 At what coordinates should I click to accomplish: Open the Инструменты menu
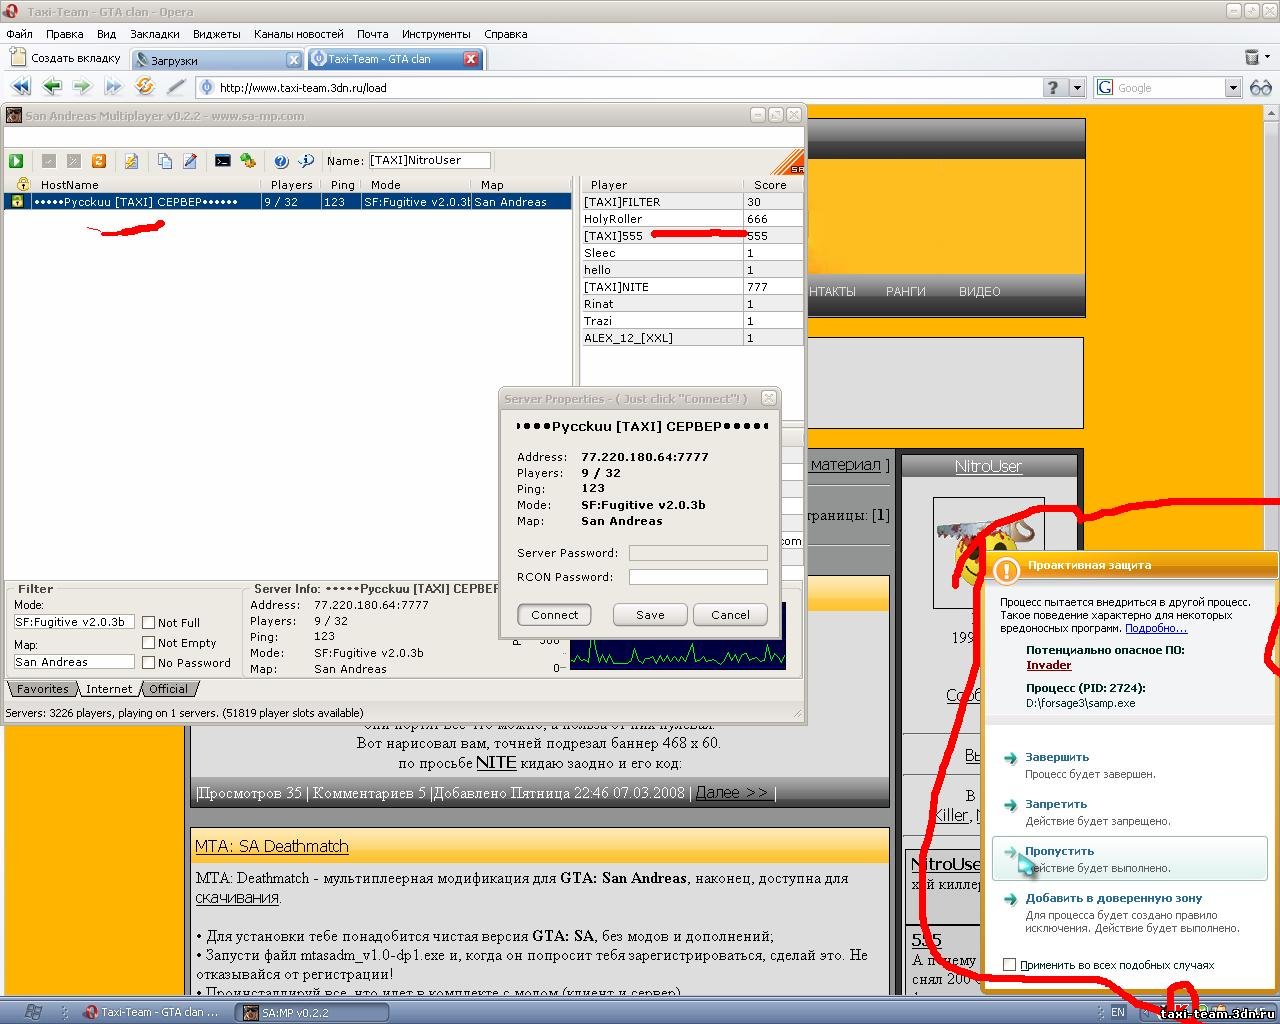point(436,34)
